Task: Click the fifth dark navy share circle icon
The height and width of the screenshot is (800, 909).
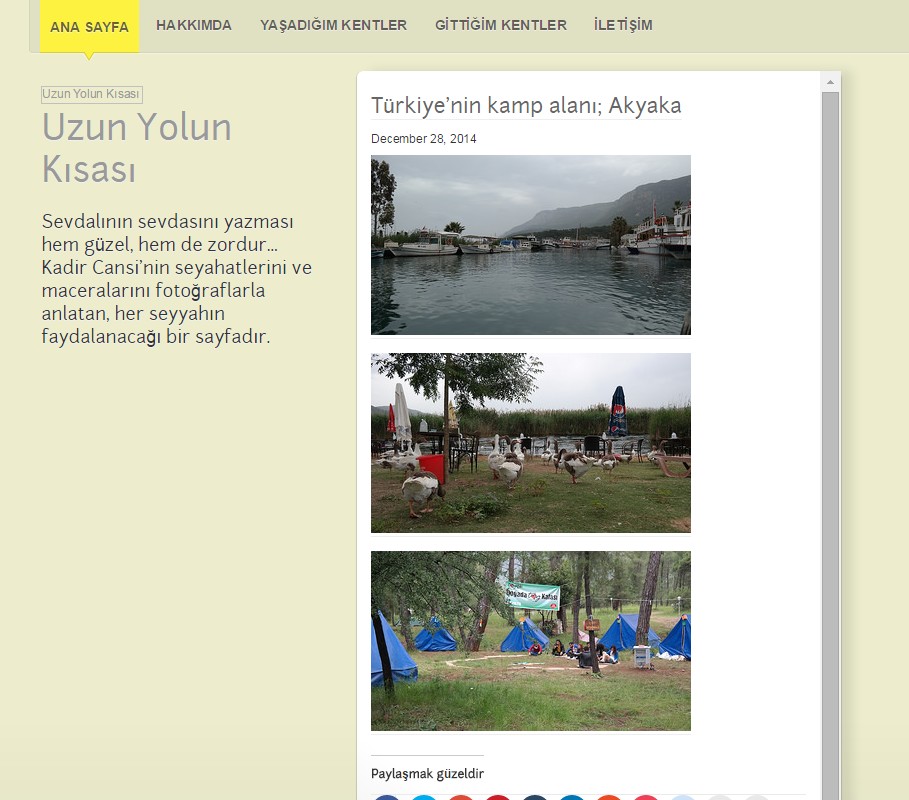Action: click(535, 797)
